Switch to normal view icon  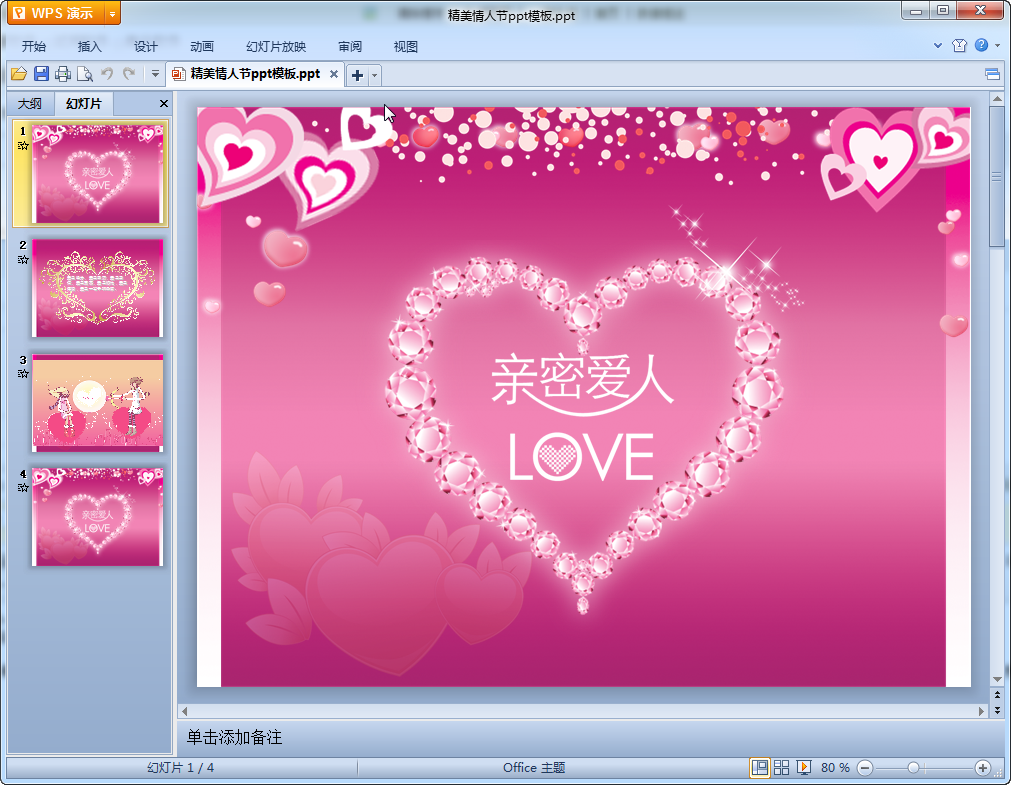click(760, 768)
